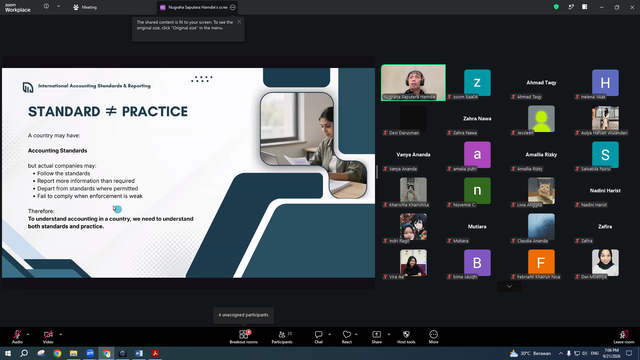Image resolution: width=640 pixels, height=360 pixels.
Task: Toggle the view layout icon in title bar
Action: [584, 7]
